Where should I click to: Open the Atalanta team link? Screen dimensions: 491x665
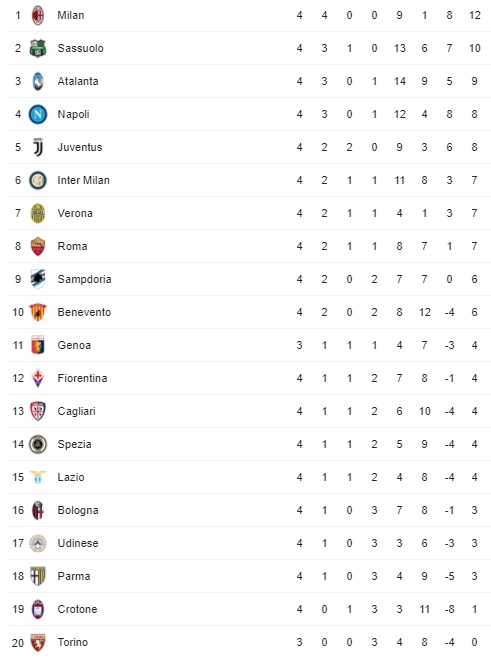[78, 81]
